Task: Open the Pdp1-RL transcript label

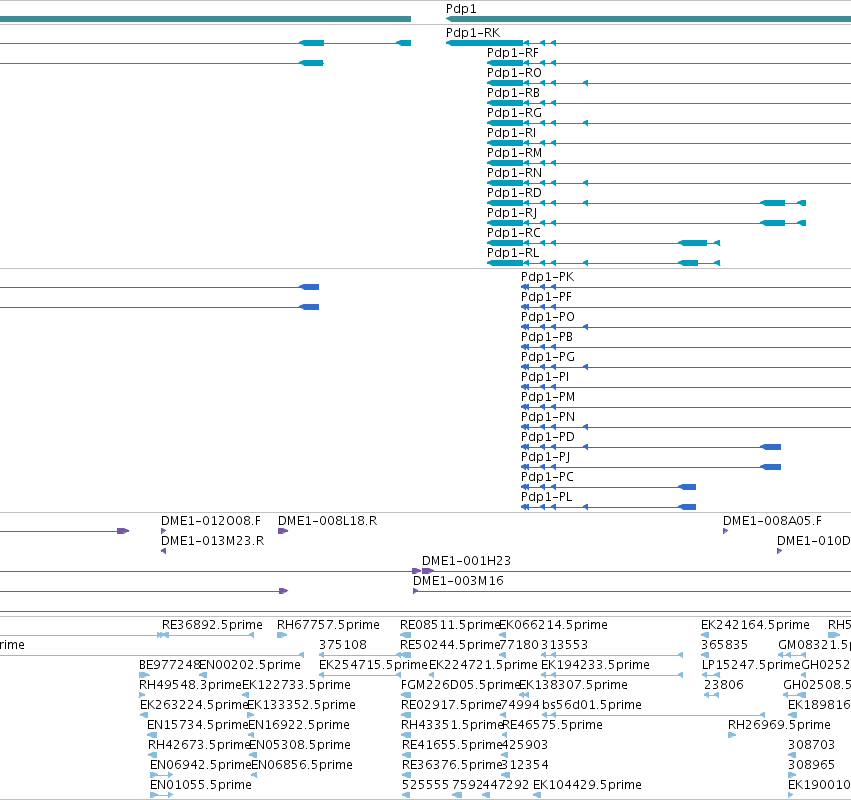Action: 513,253
